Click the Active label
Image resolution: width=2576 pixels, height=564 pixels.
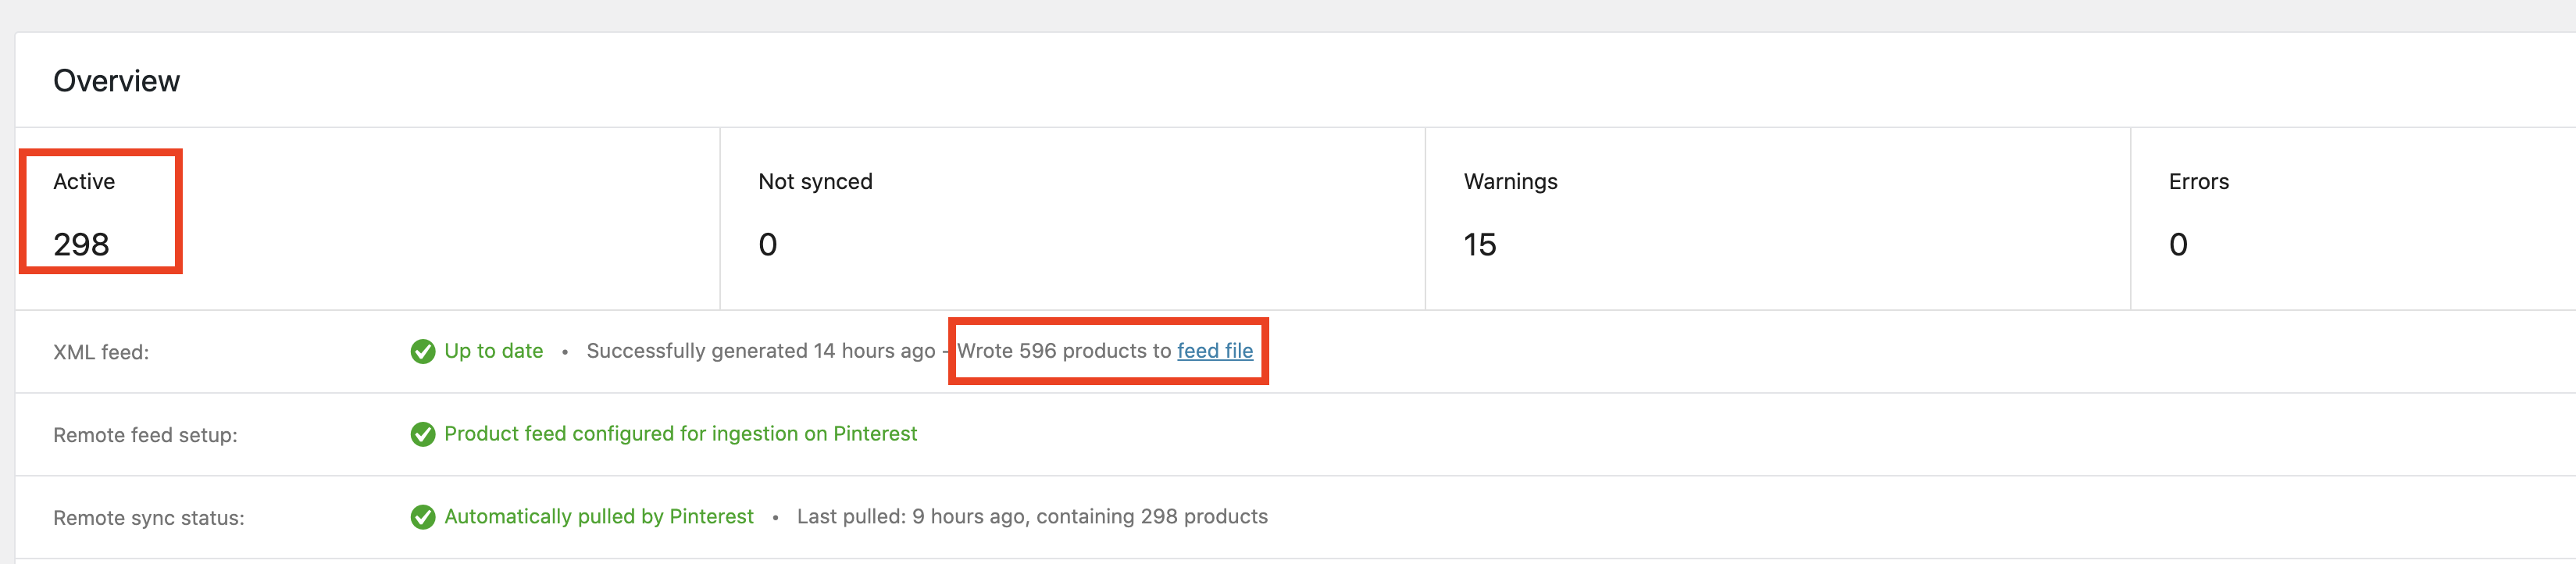pyautogui.click(x=84, y=181)
